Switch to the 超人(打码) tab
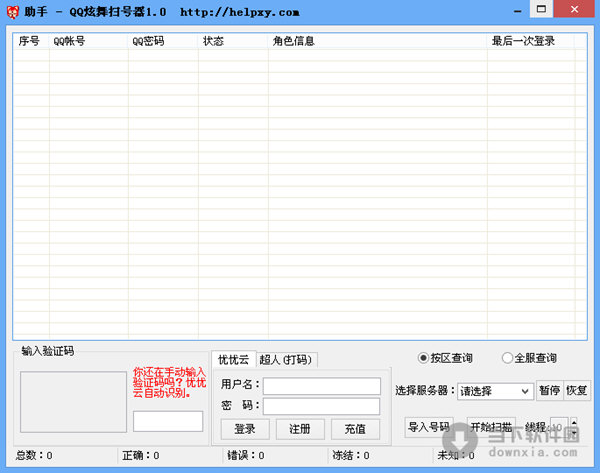Viewport: 600px width, 473px height. (286, 360)
